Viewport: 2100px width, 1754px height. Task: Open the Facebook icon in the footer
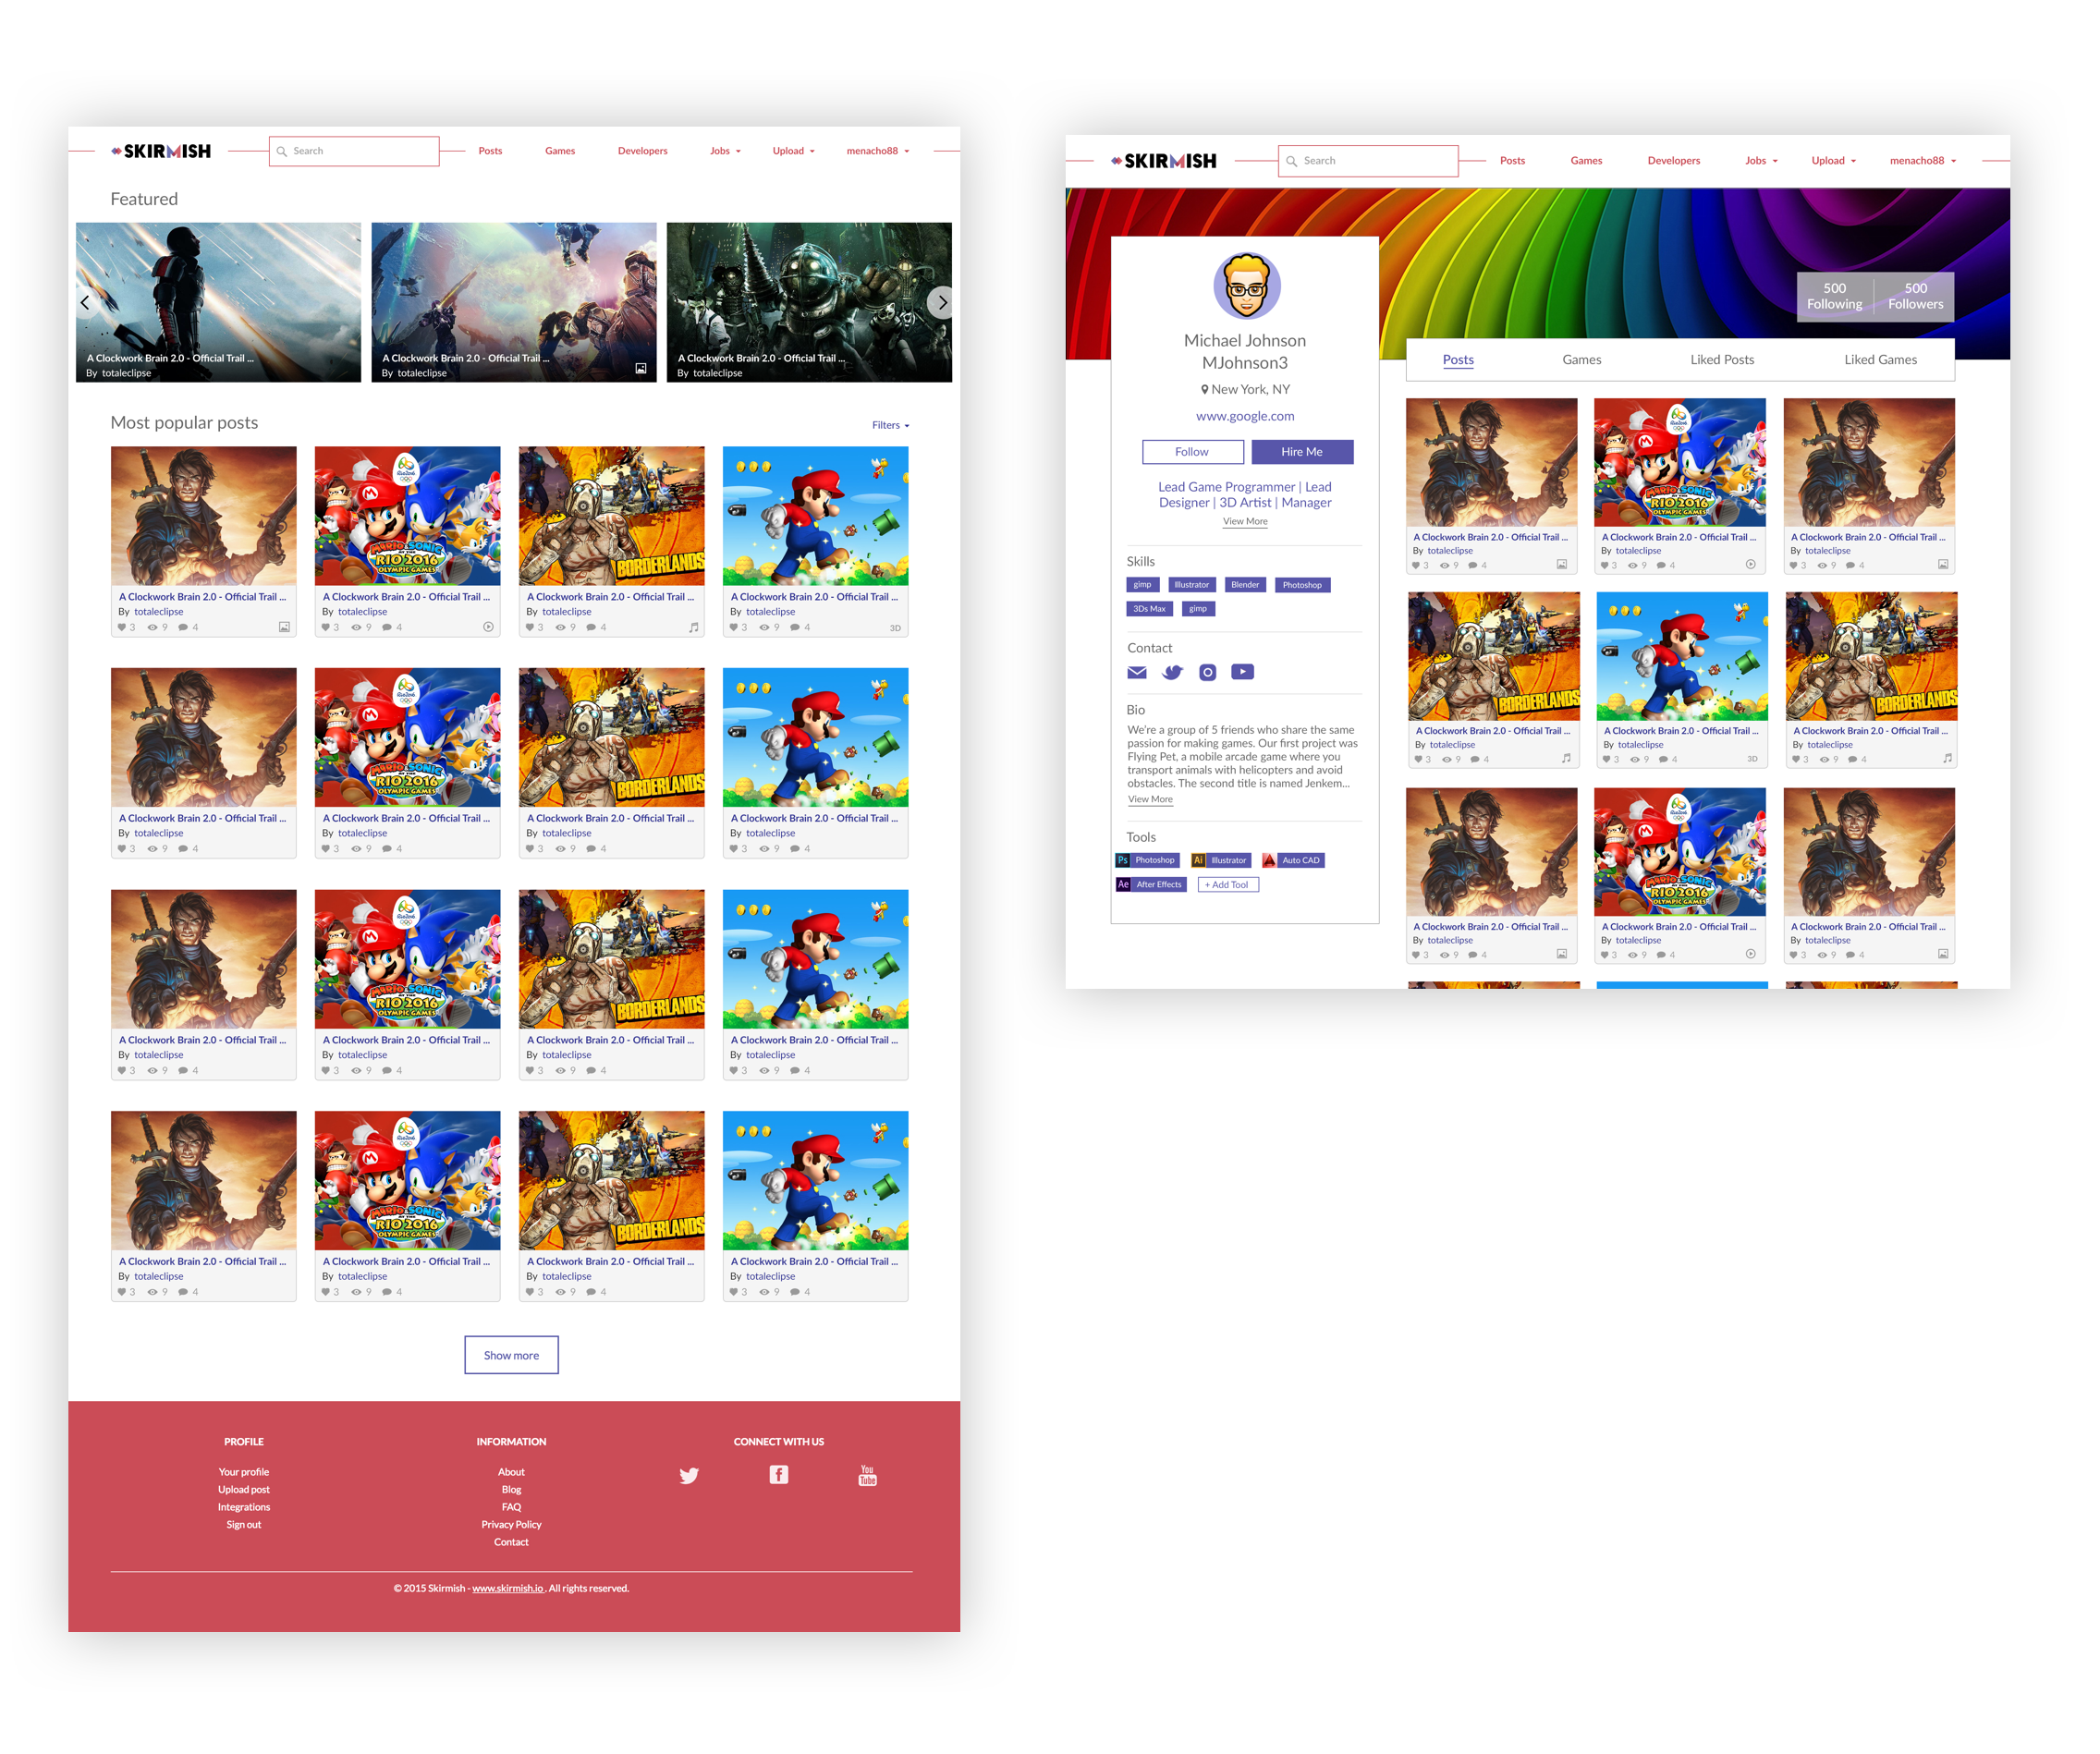[x=779, y=1474]
